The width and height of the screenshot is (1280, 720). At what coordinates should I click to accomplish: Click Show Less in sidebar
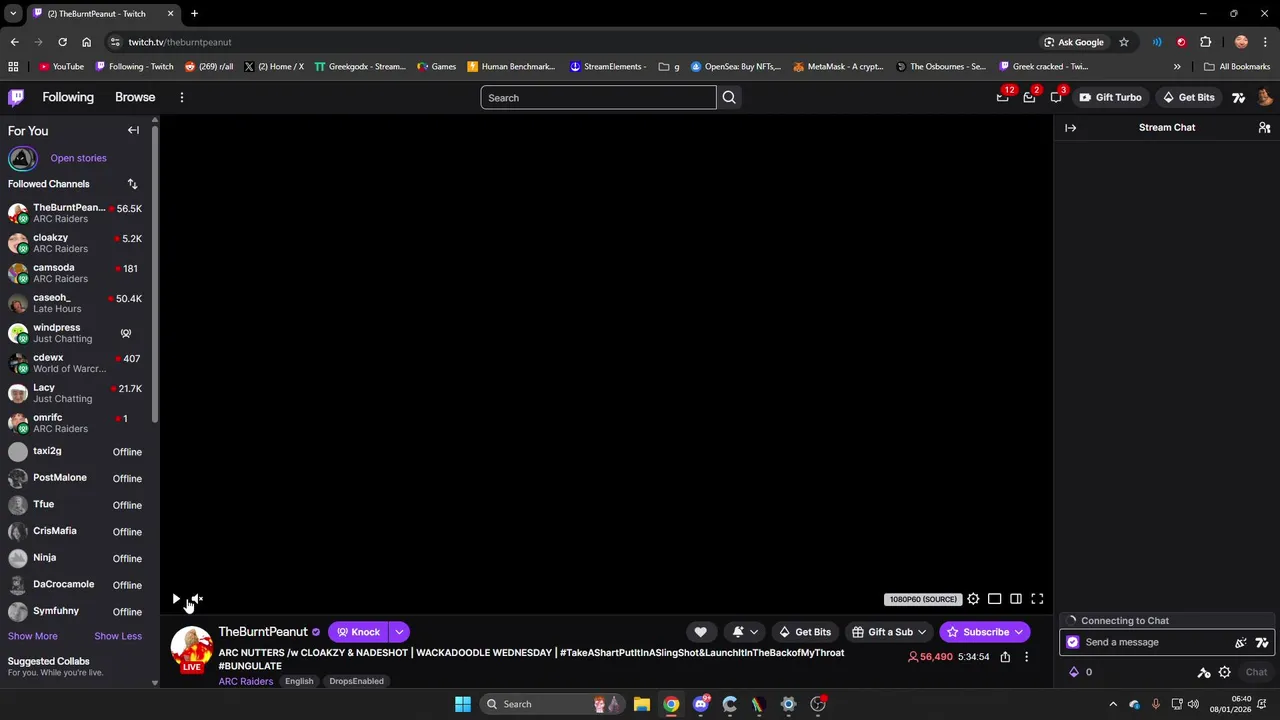[x=118, y=636]
